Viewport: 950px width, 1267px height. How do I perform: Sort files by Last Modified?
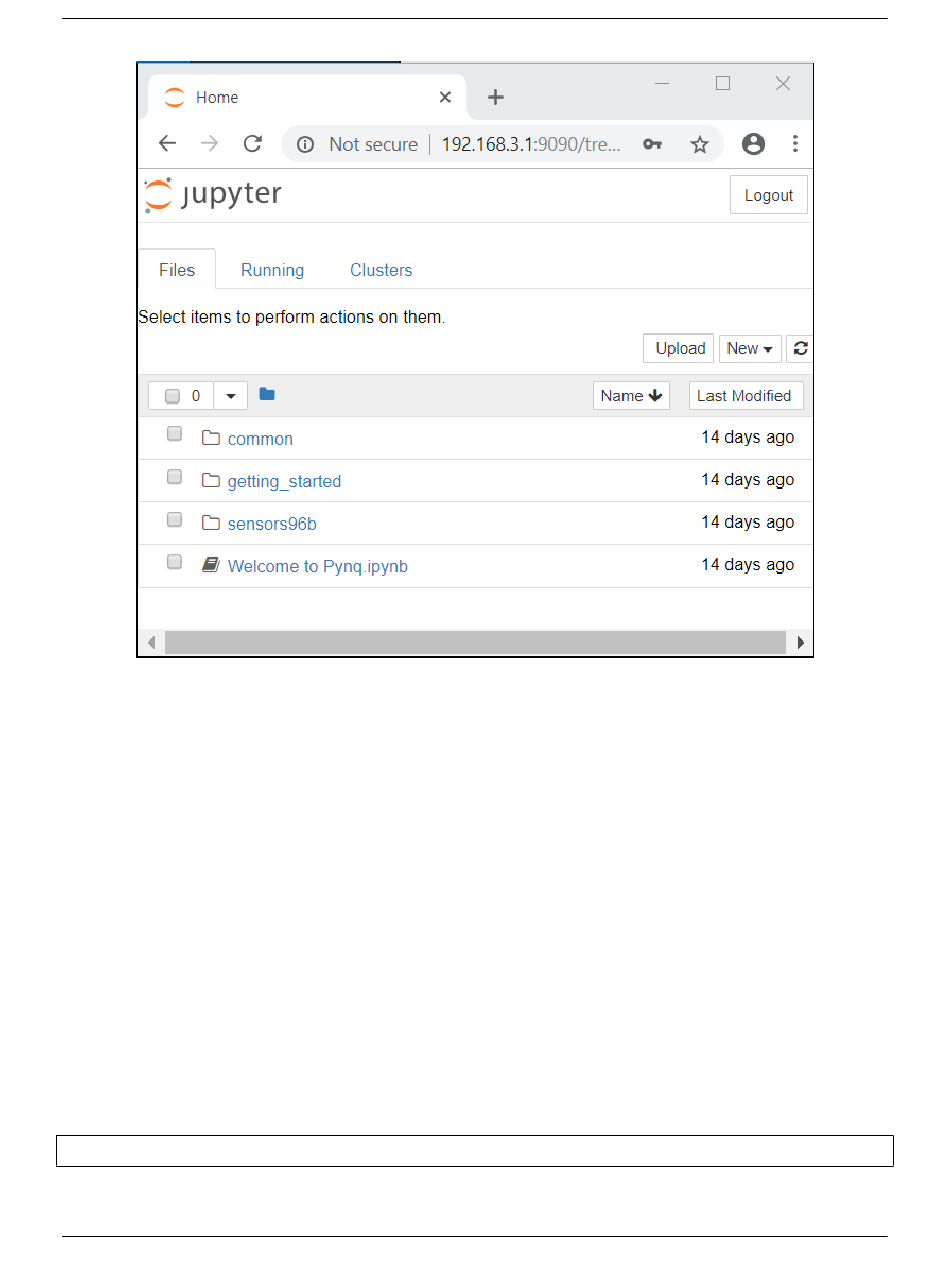pyautogui.click(x=744, y=396)
